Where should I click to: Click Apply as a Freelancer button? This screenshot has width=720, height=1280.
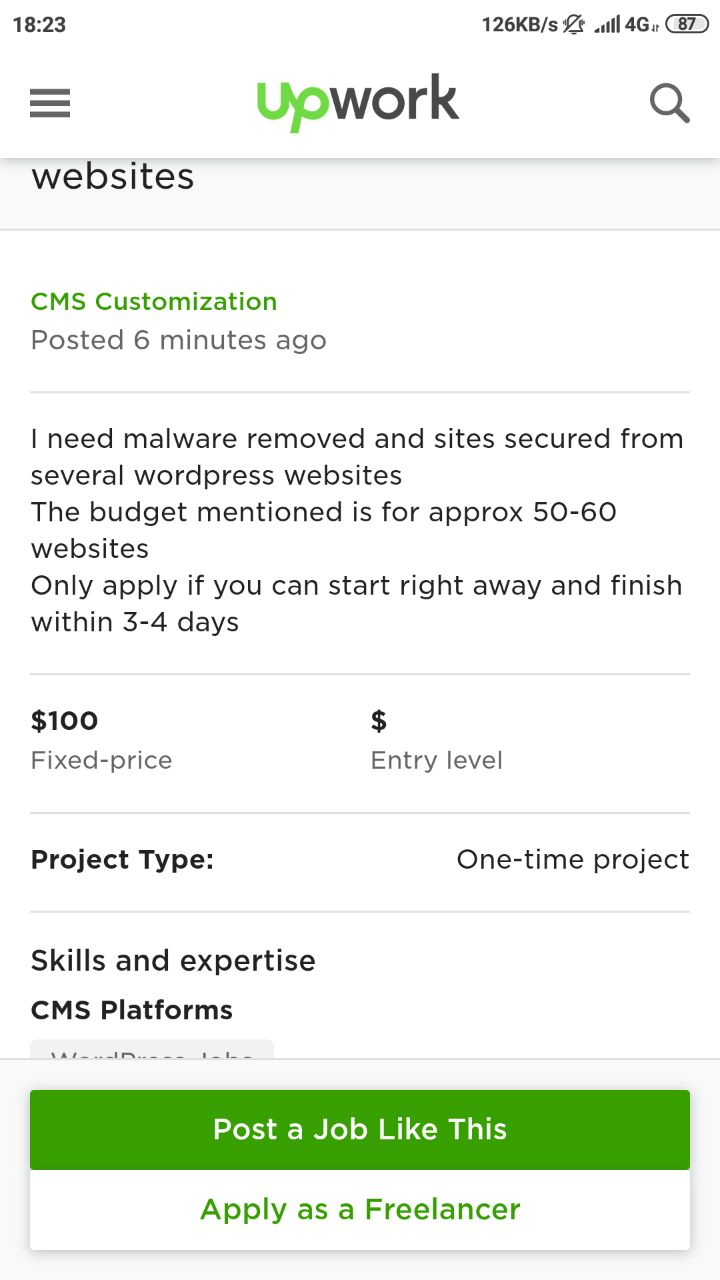pyautogui.click(x=360, y=1209)
